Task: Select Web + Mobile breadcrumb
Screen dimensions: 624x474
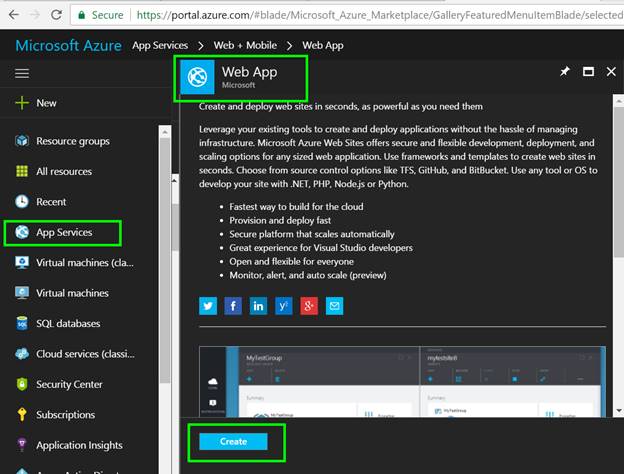Action: click(245, 45)
